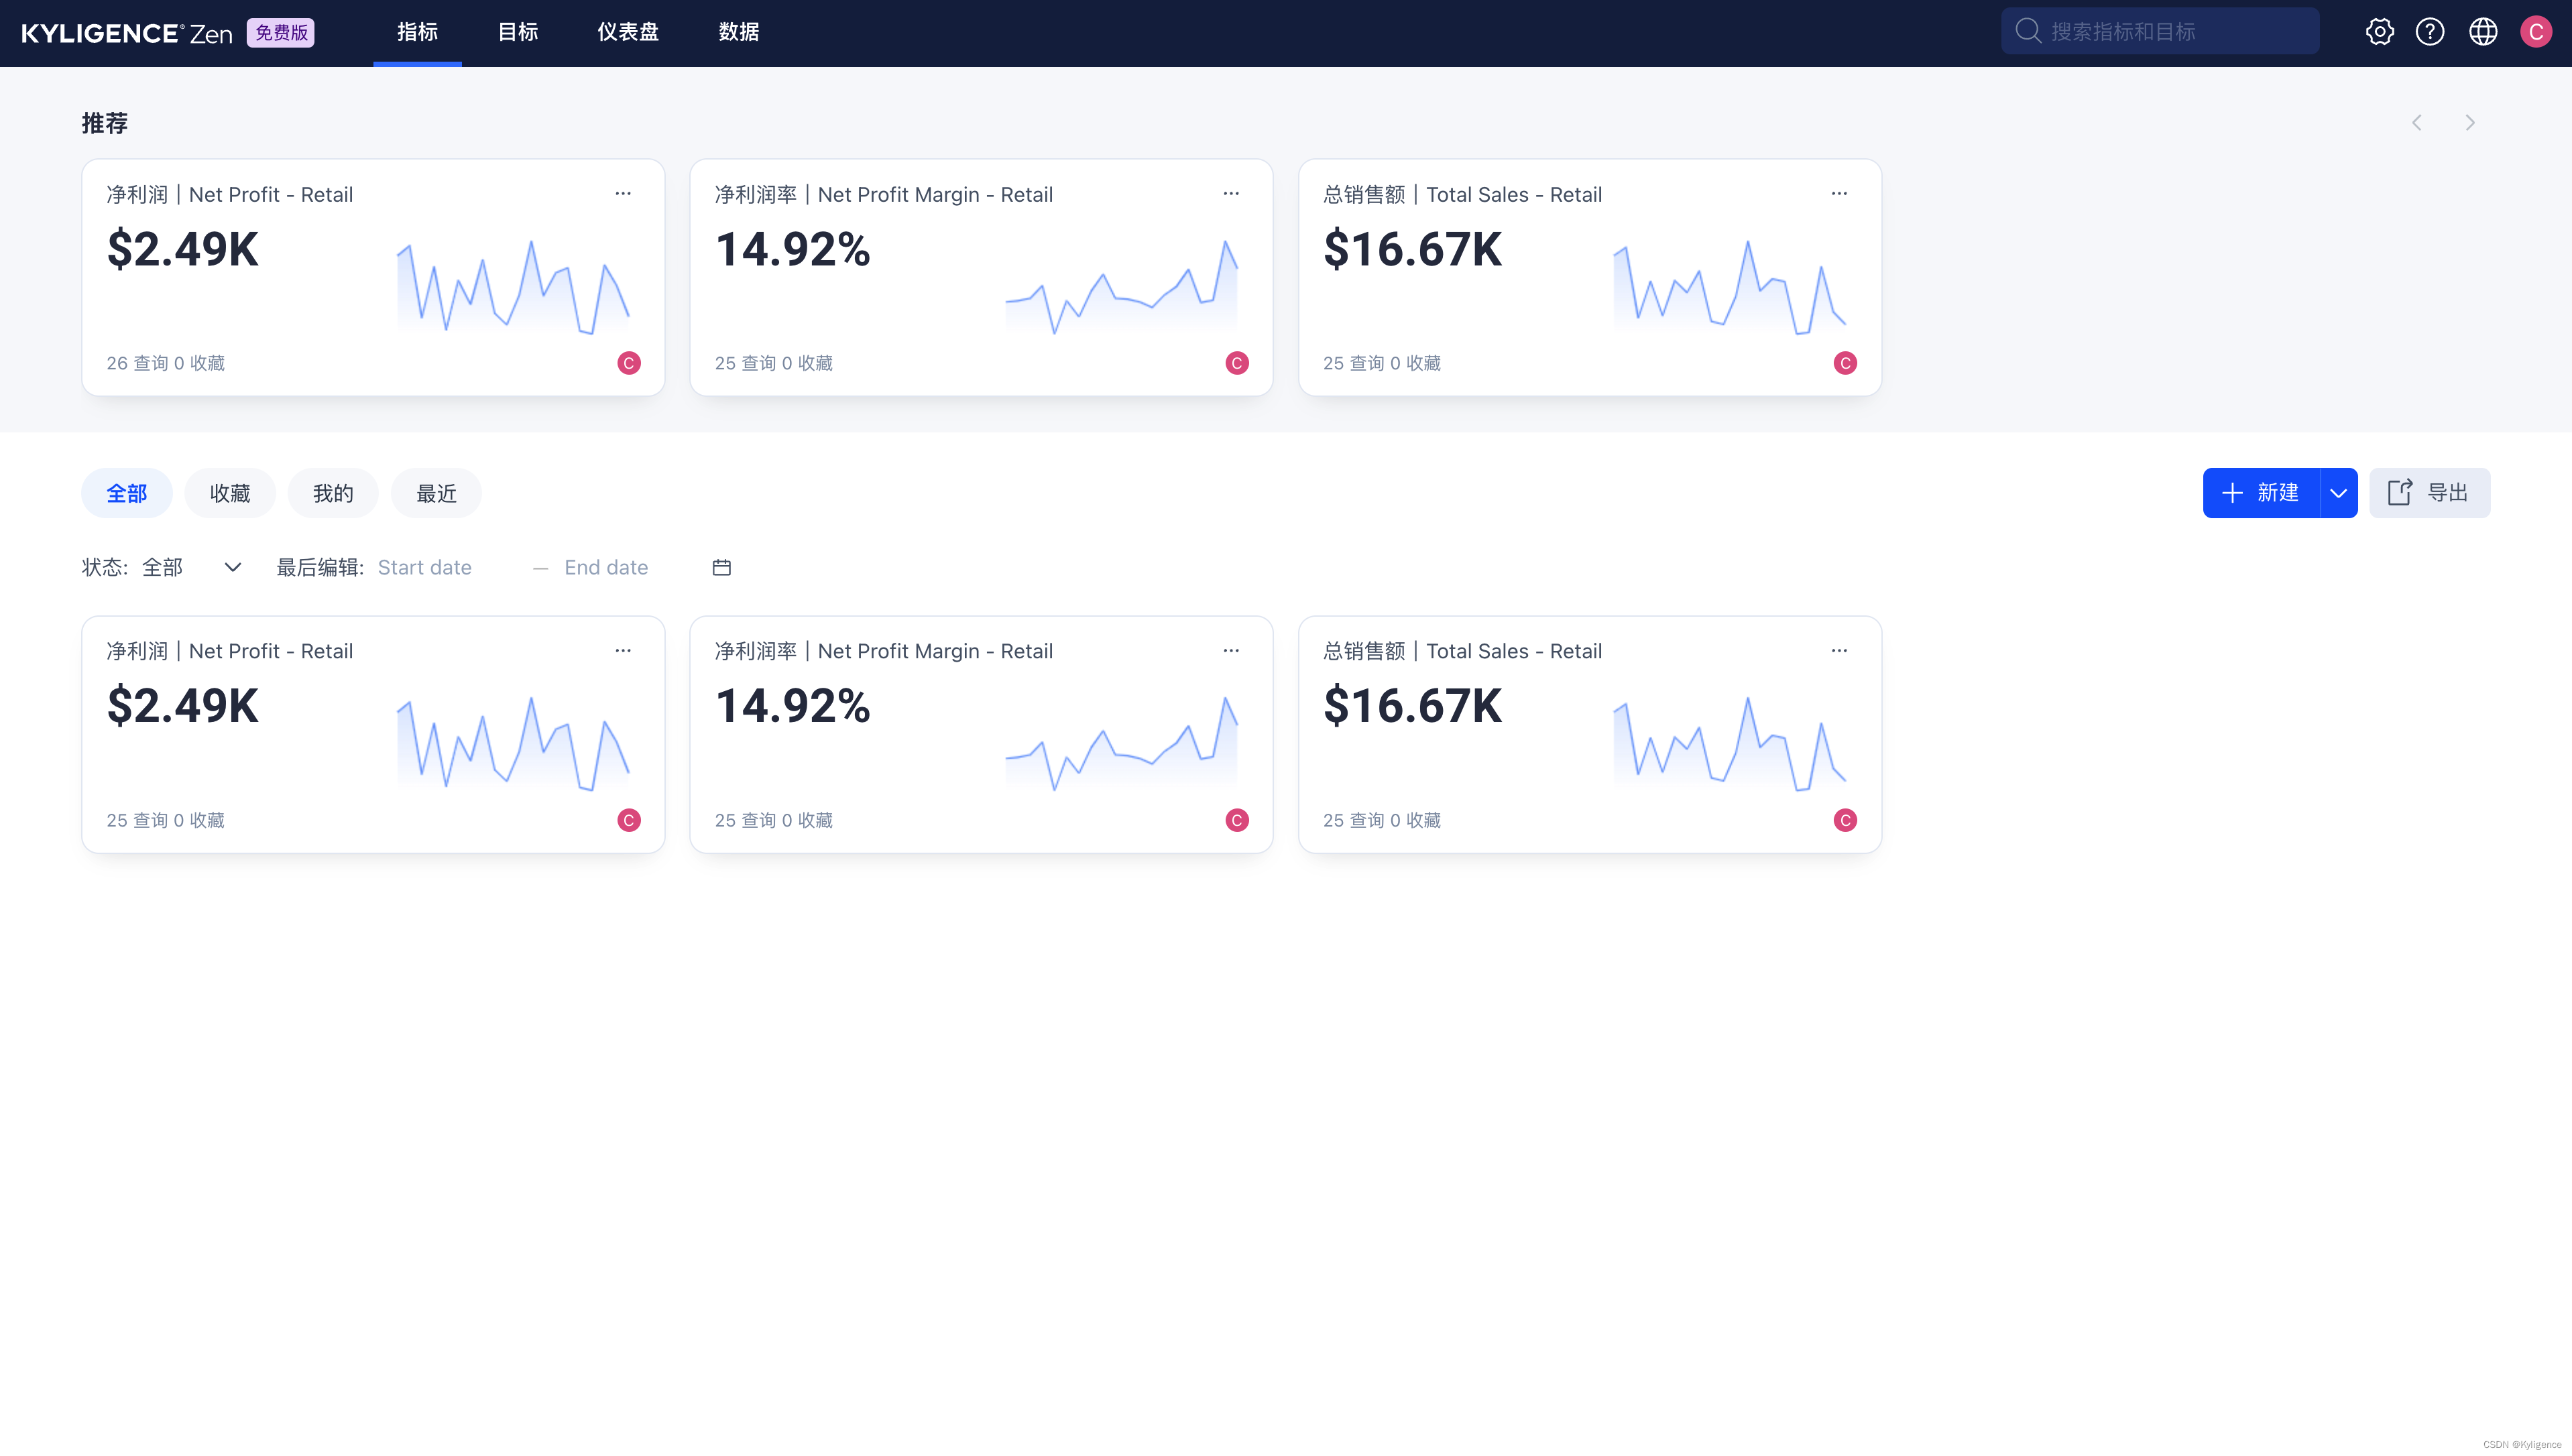Open the user avatar in top bar
The width and height of the screenshot is (2572, 1456).
(x=2536, y=32)
